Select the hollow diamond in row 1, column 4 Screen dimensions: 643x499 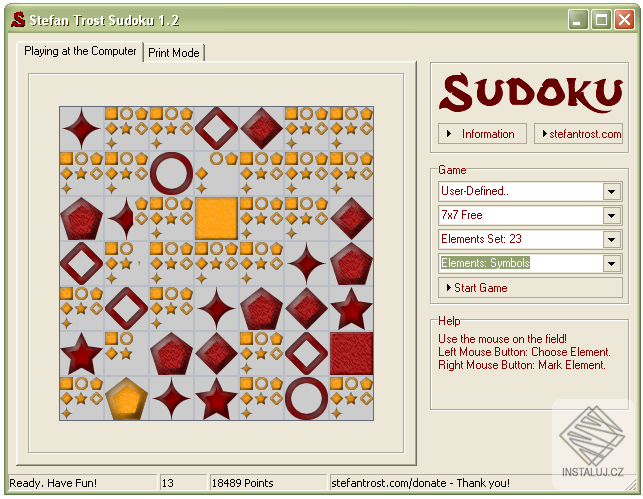pyautogui.click(x=217, y=128)
